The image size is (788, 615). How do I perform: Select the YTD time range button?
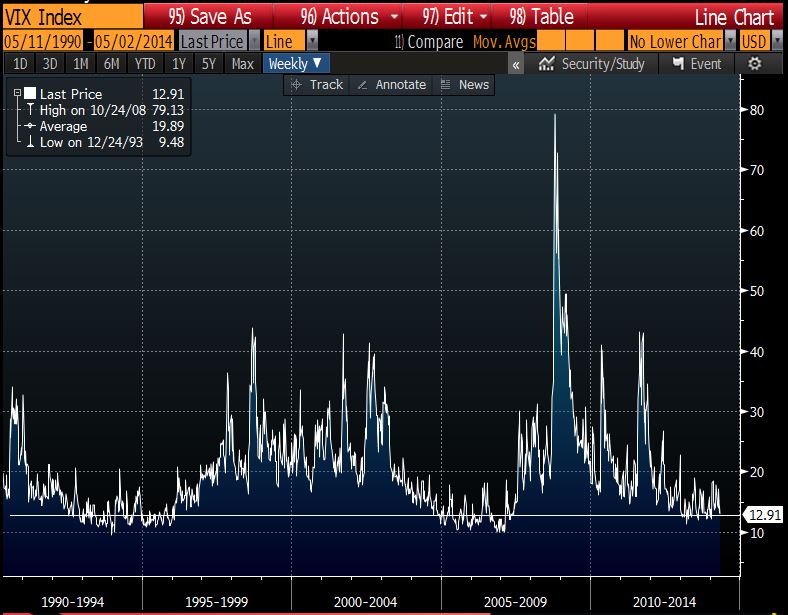pyautogui.click(x=145, y=63)
